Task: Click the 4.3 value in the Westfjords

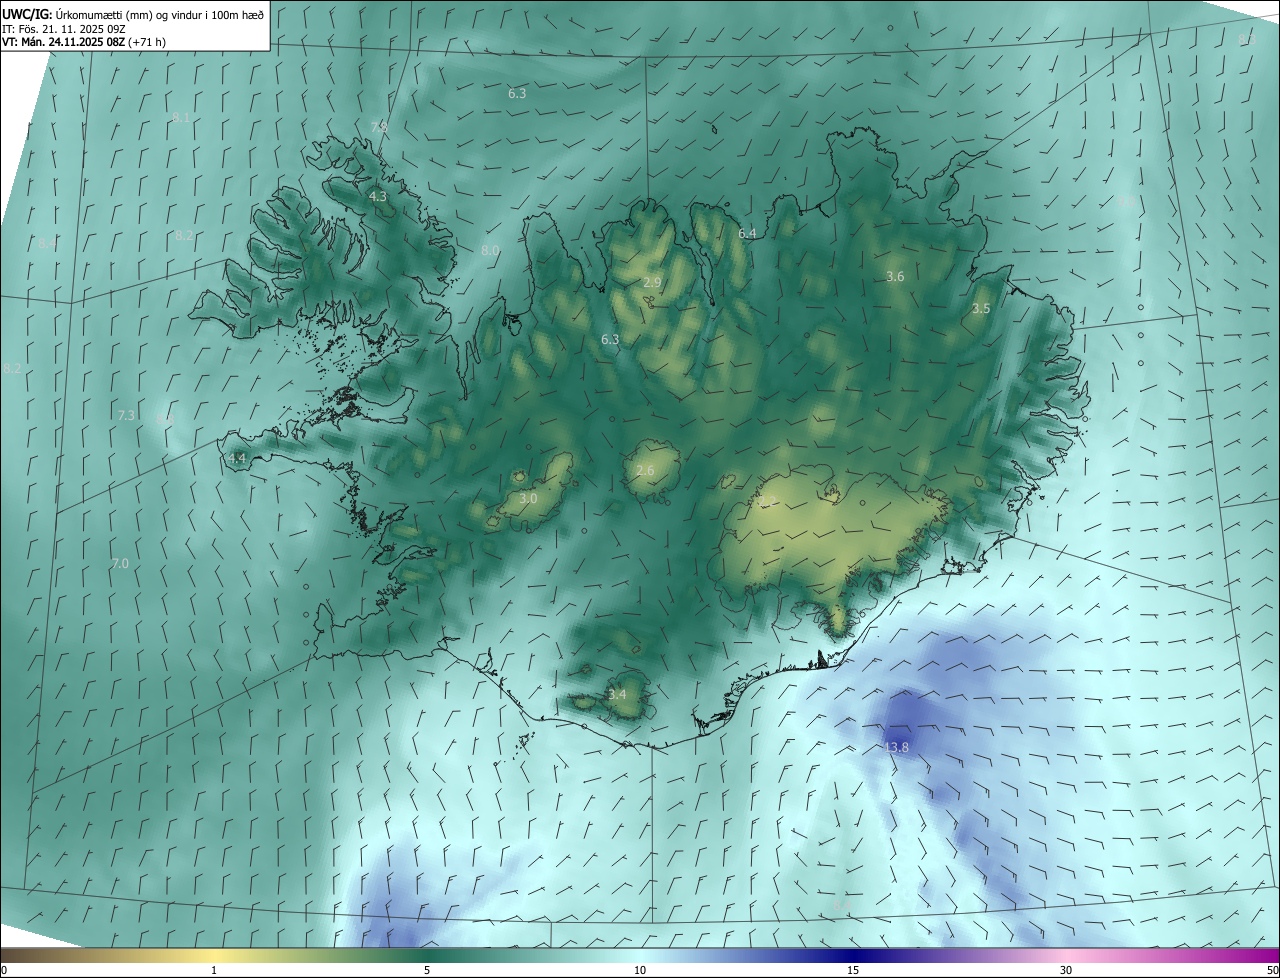Action: tap(378, 197)
